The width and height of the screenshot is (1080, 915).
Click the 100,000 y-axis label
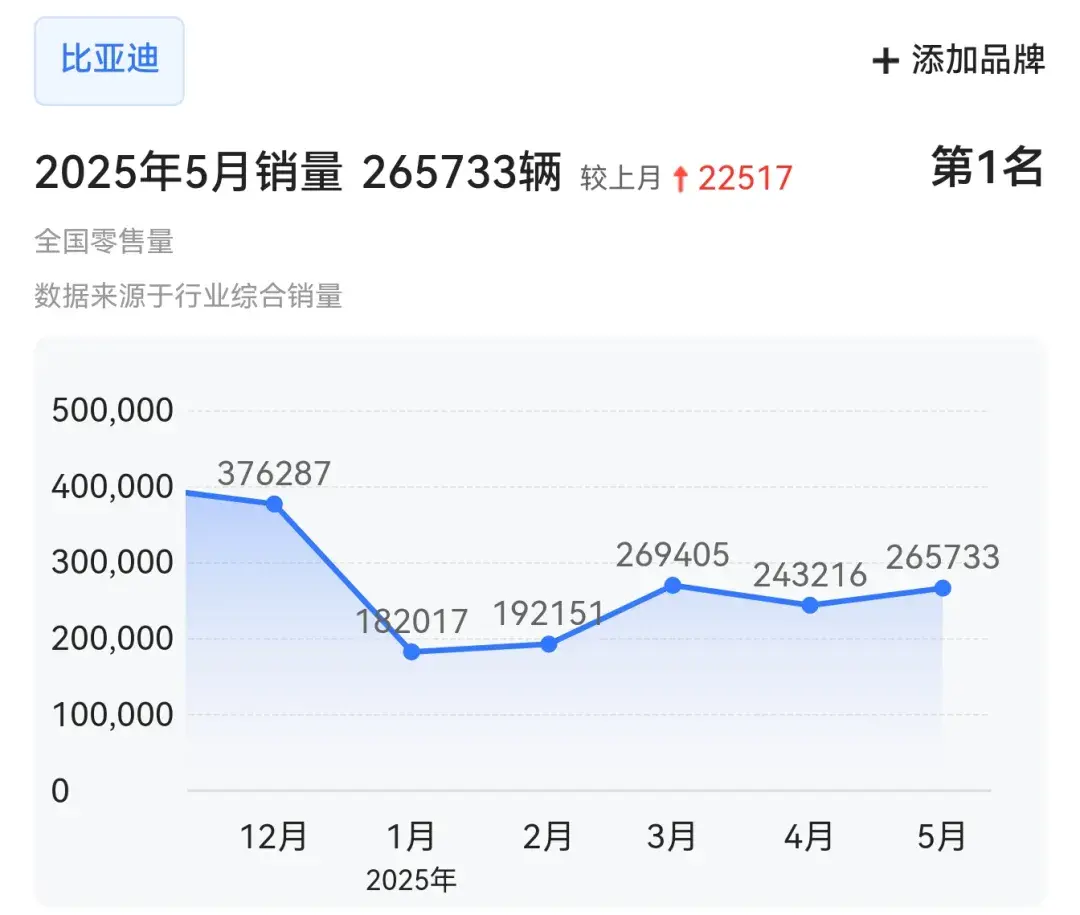click(x=112, y=715)
